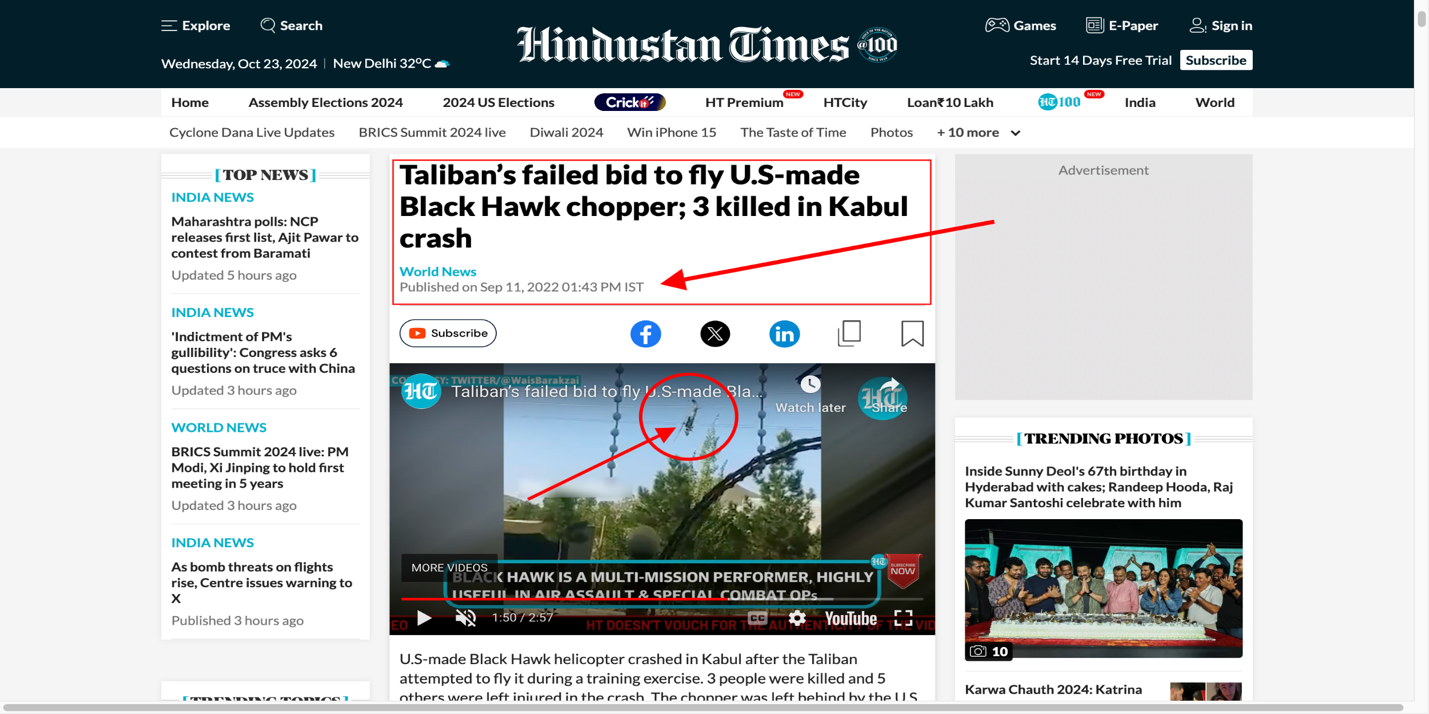
Task: Toggle closed captions on video
Action: [x=758, y=618]
